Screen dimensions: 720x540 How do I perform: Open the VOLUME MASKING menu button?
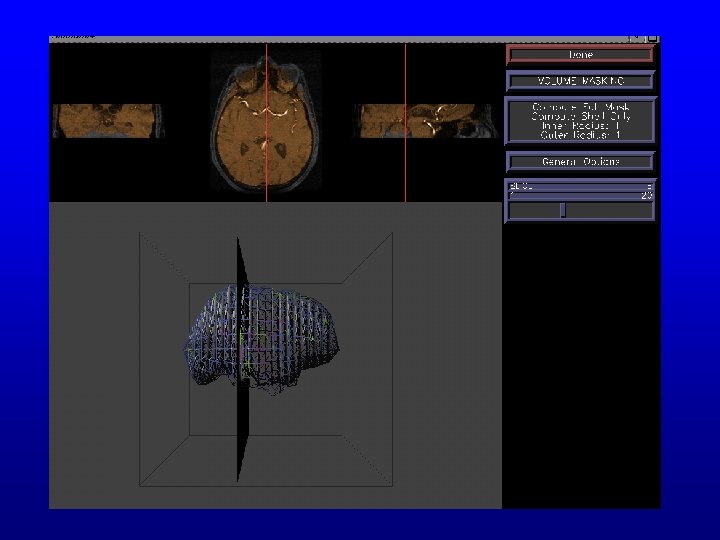(580, 81)
